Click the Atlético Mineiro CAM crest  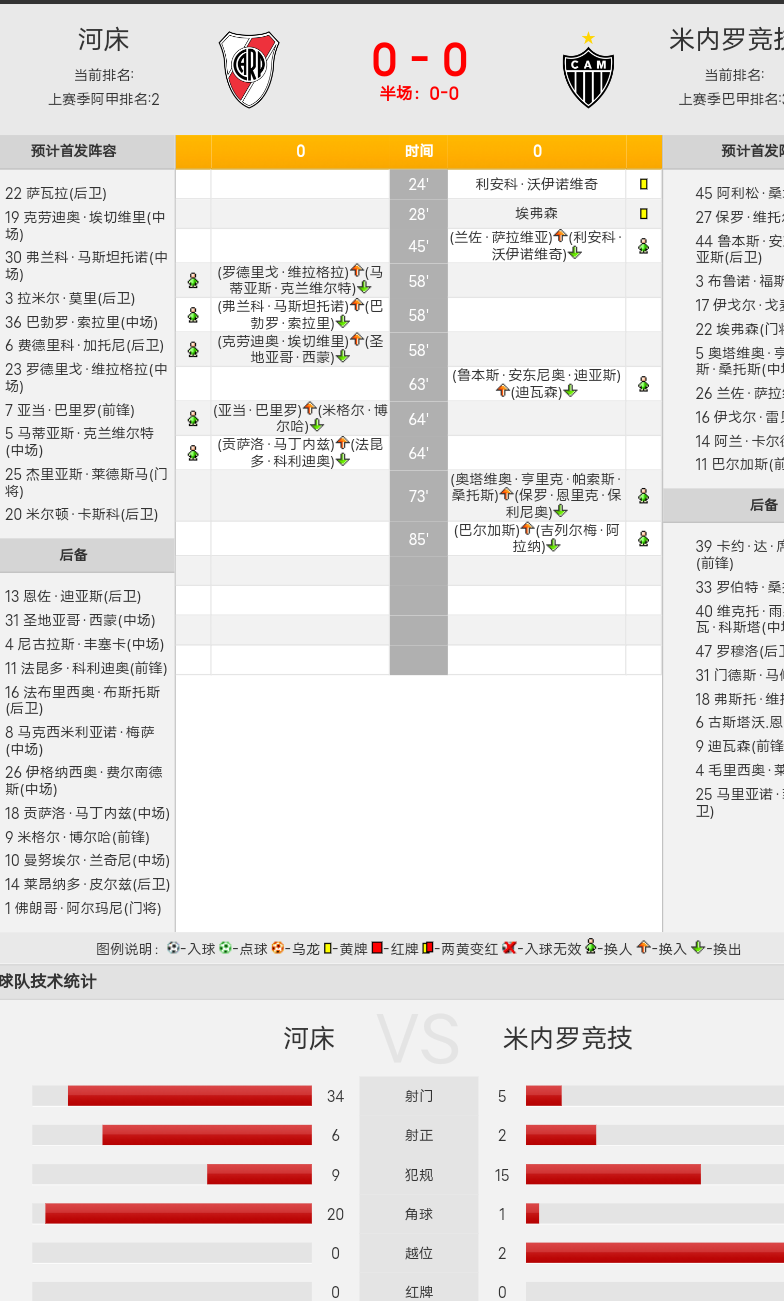click(588, 69)
